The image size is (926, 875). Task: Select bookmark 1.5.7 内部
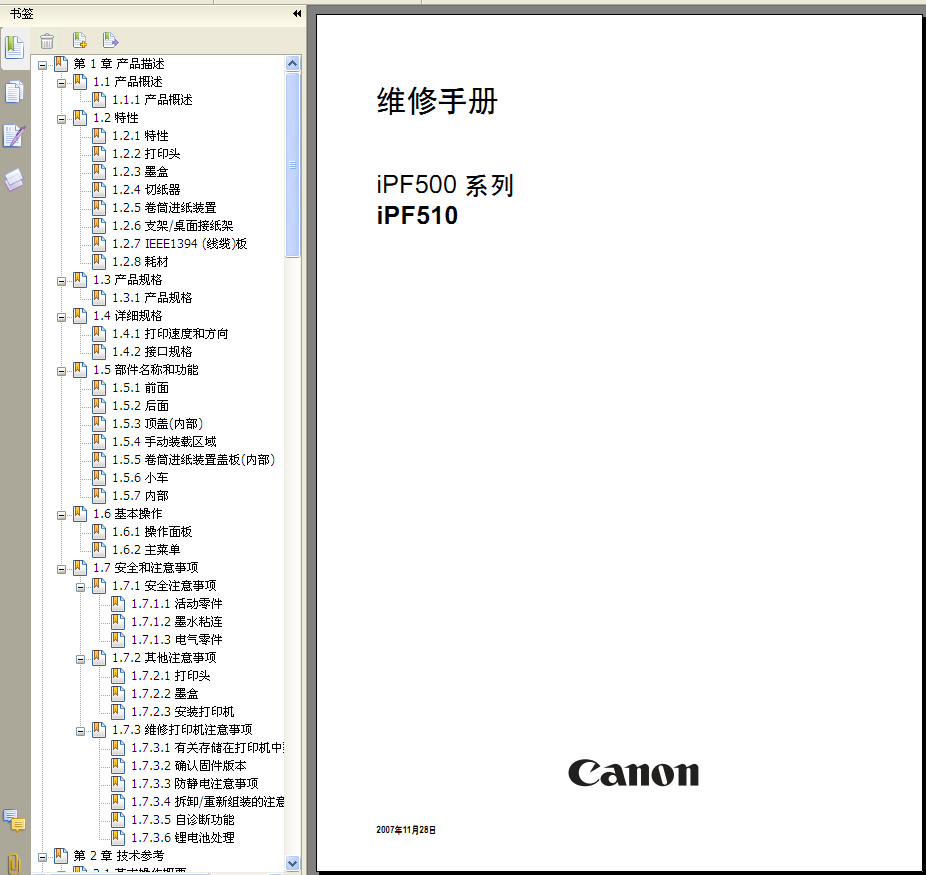point(141,496)
